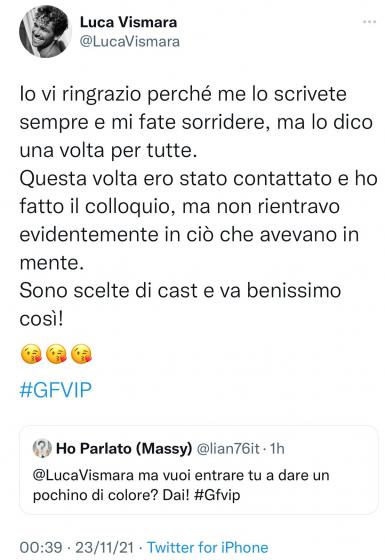385x560 pixels.
Task: Click the 'Sono scelte di cast' sentence
Action: (180, 304)
